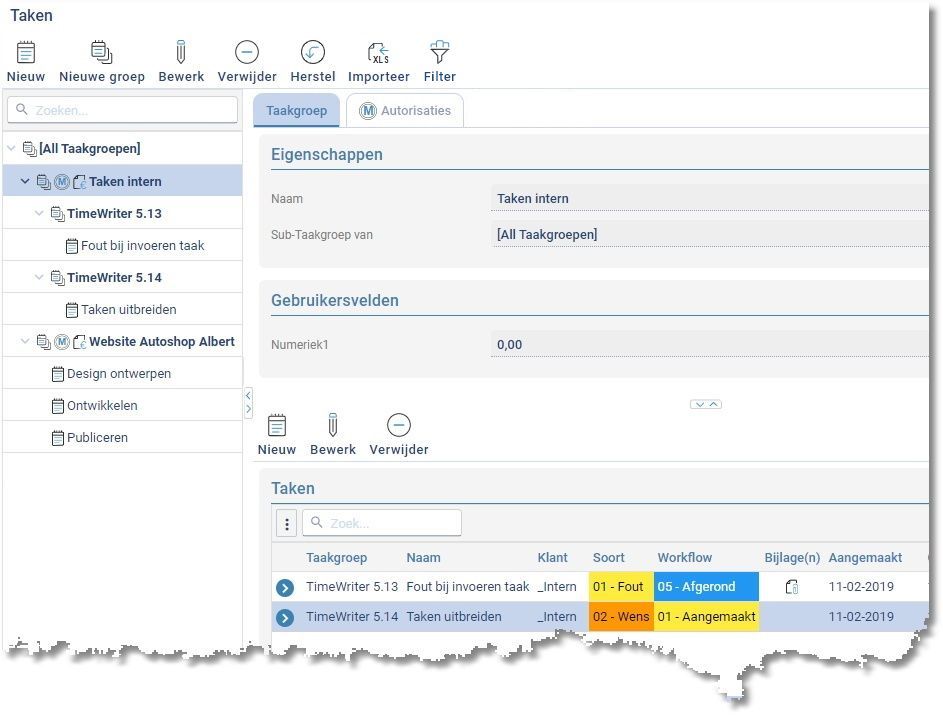This screenshot has width=943, height=716.
Task: Open the Filter funnel tool
Action: (x=439, y=54)
